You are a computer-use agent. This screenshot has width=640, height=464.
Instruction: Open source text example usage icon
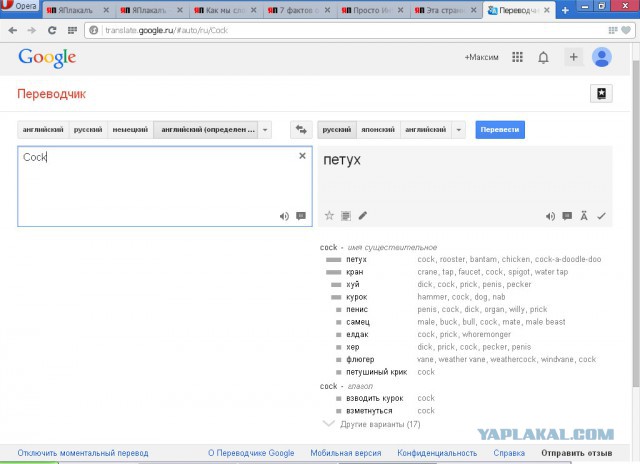click(x=301, y=216)
